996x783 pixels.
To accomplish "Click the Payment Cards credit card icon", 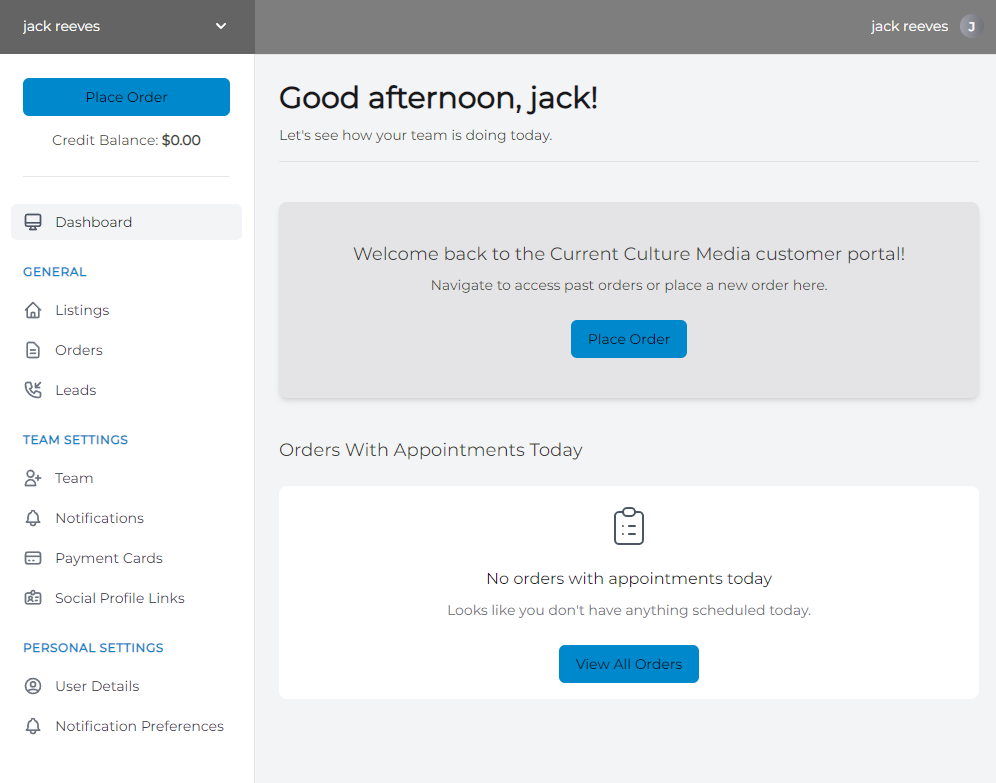I will click(33, 558).
